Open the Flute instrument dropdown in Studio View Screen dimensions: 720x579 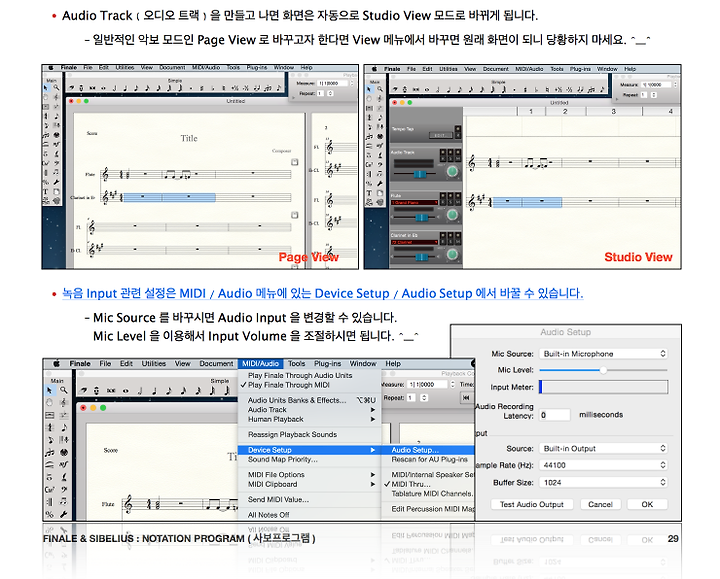tap(415, 202)
